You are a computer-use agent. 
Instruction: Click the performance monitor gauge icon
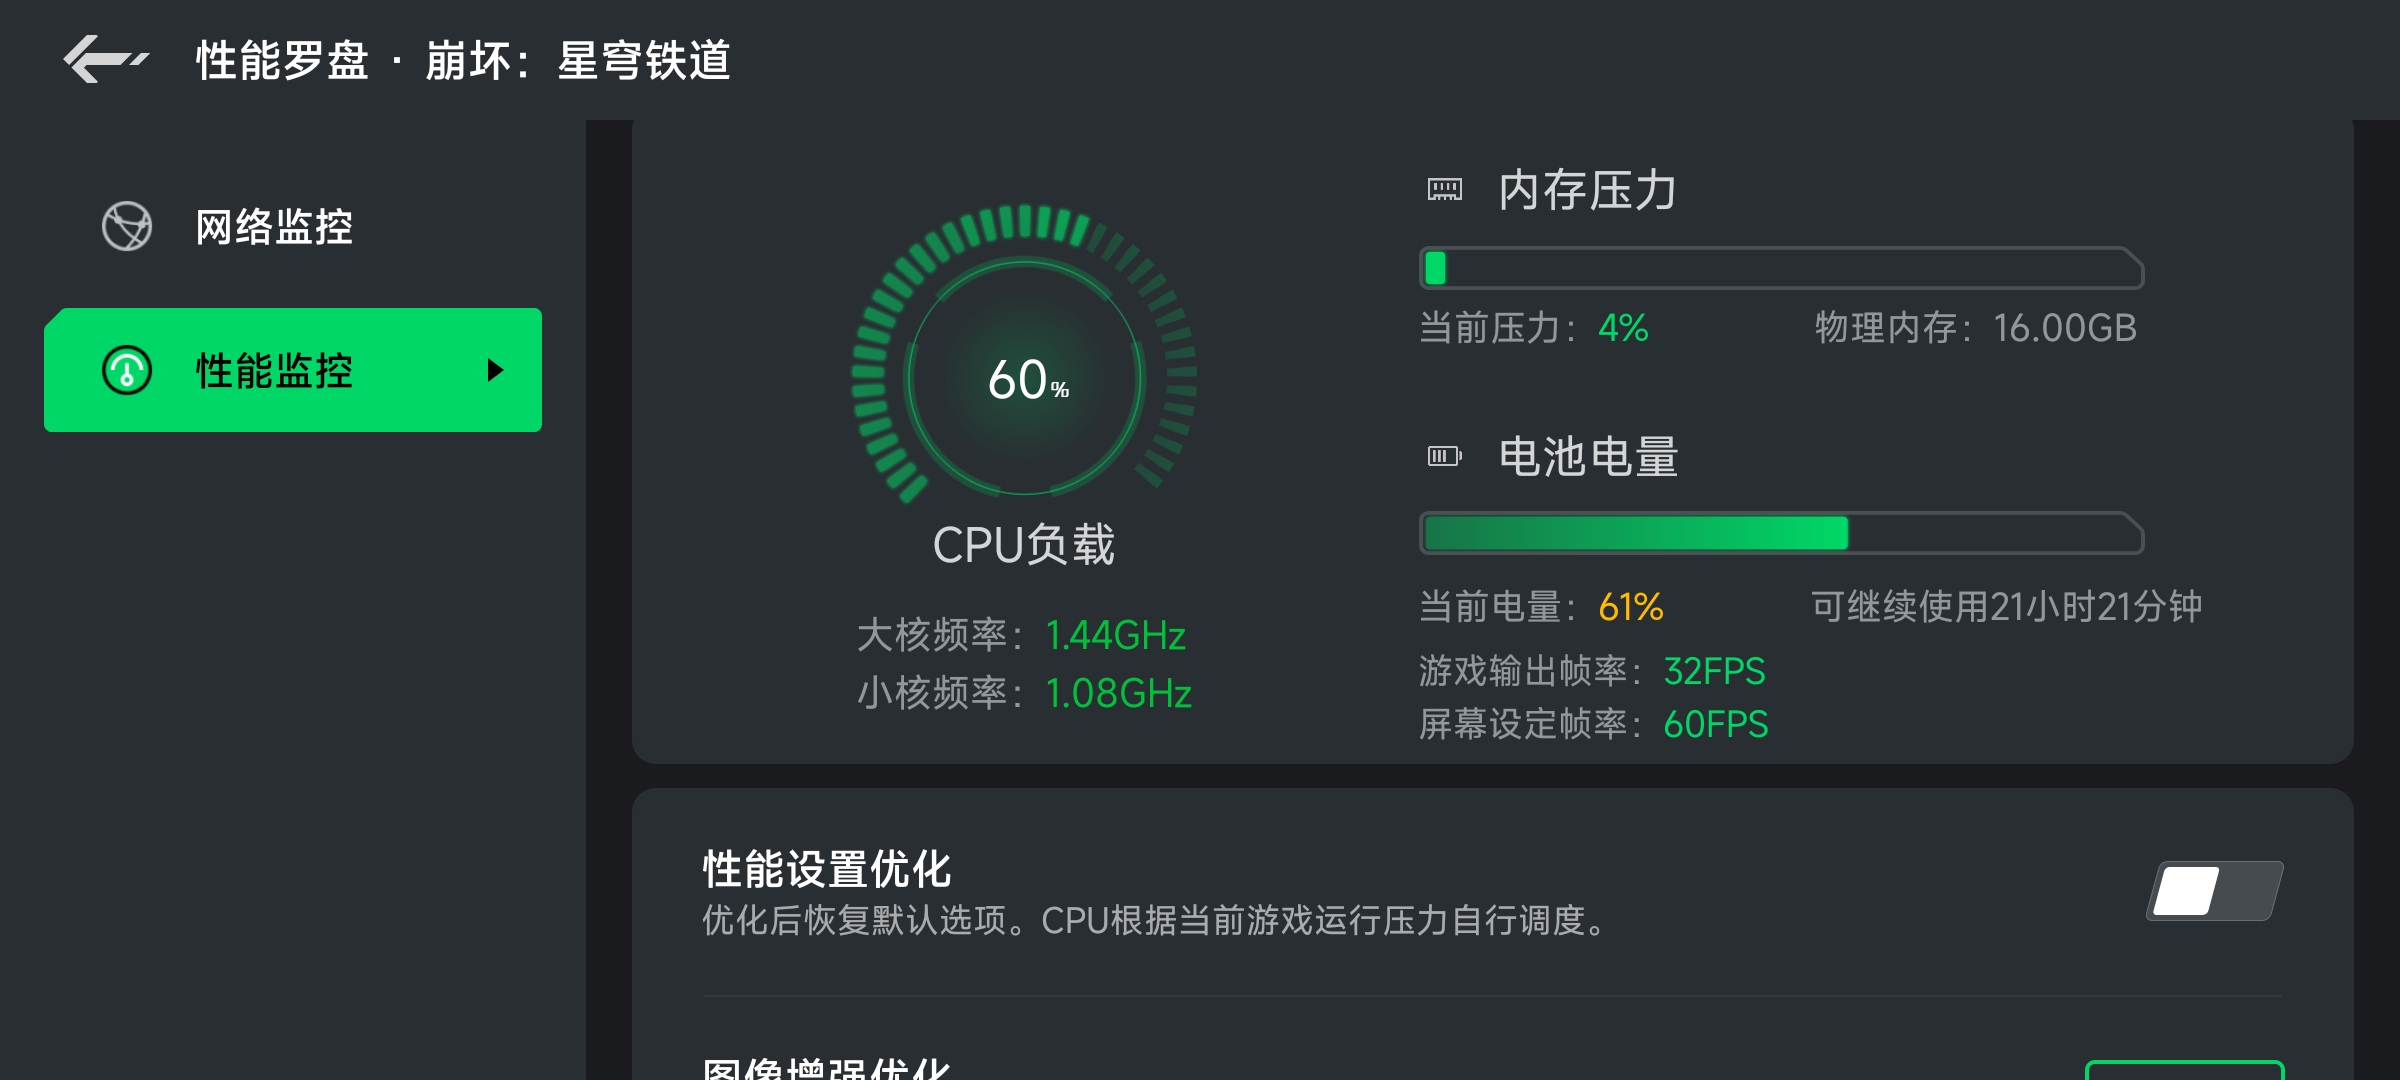coord(127,370)
